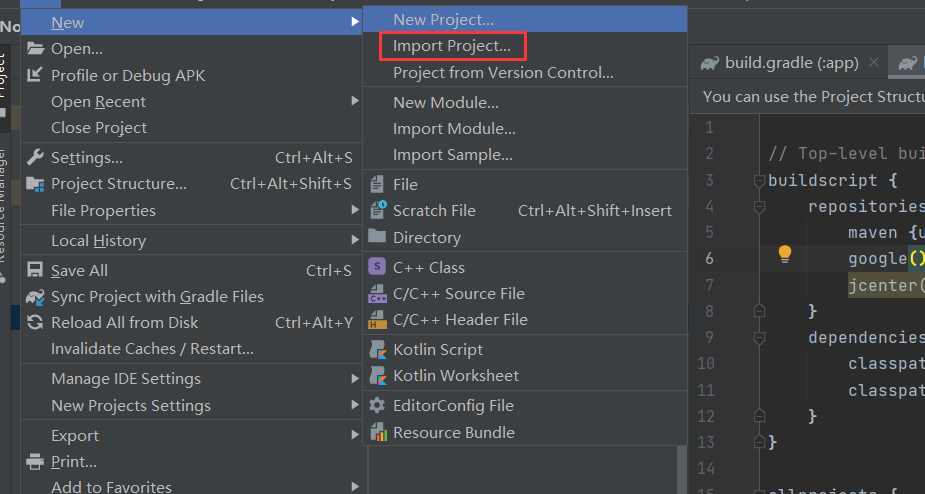Click line number 6 in the gutter
This screenshot has width=925, height=494.
tap(709, 258)
